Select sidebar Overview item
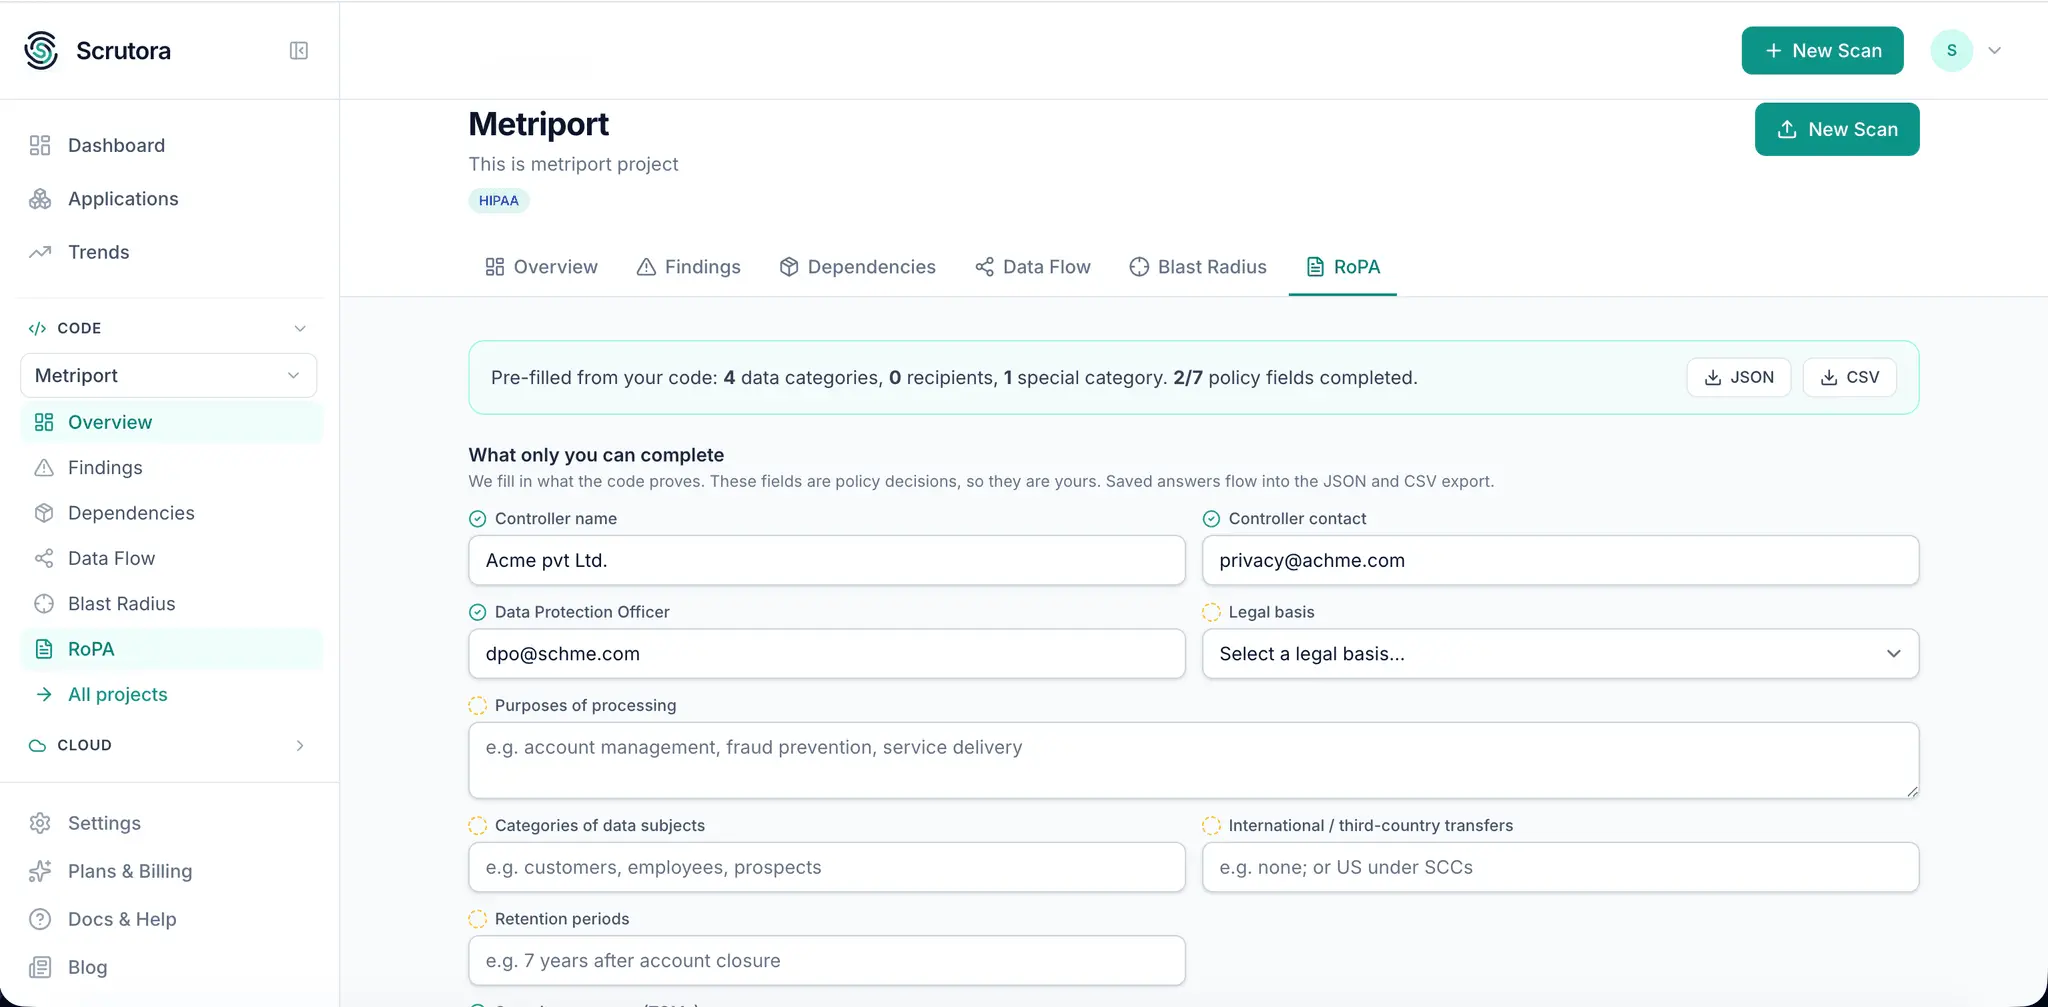This screenshot has height=1007, width=2048. pyautogui.click(x=171, y=422)
